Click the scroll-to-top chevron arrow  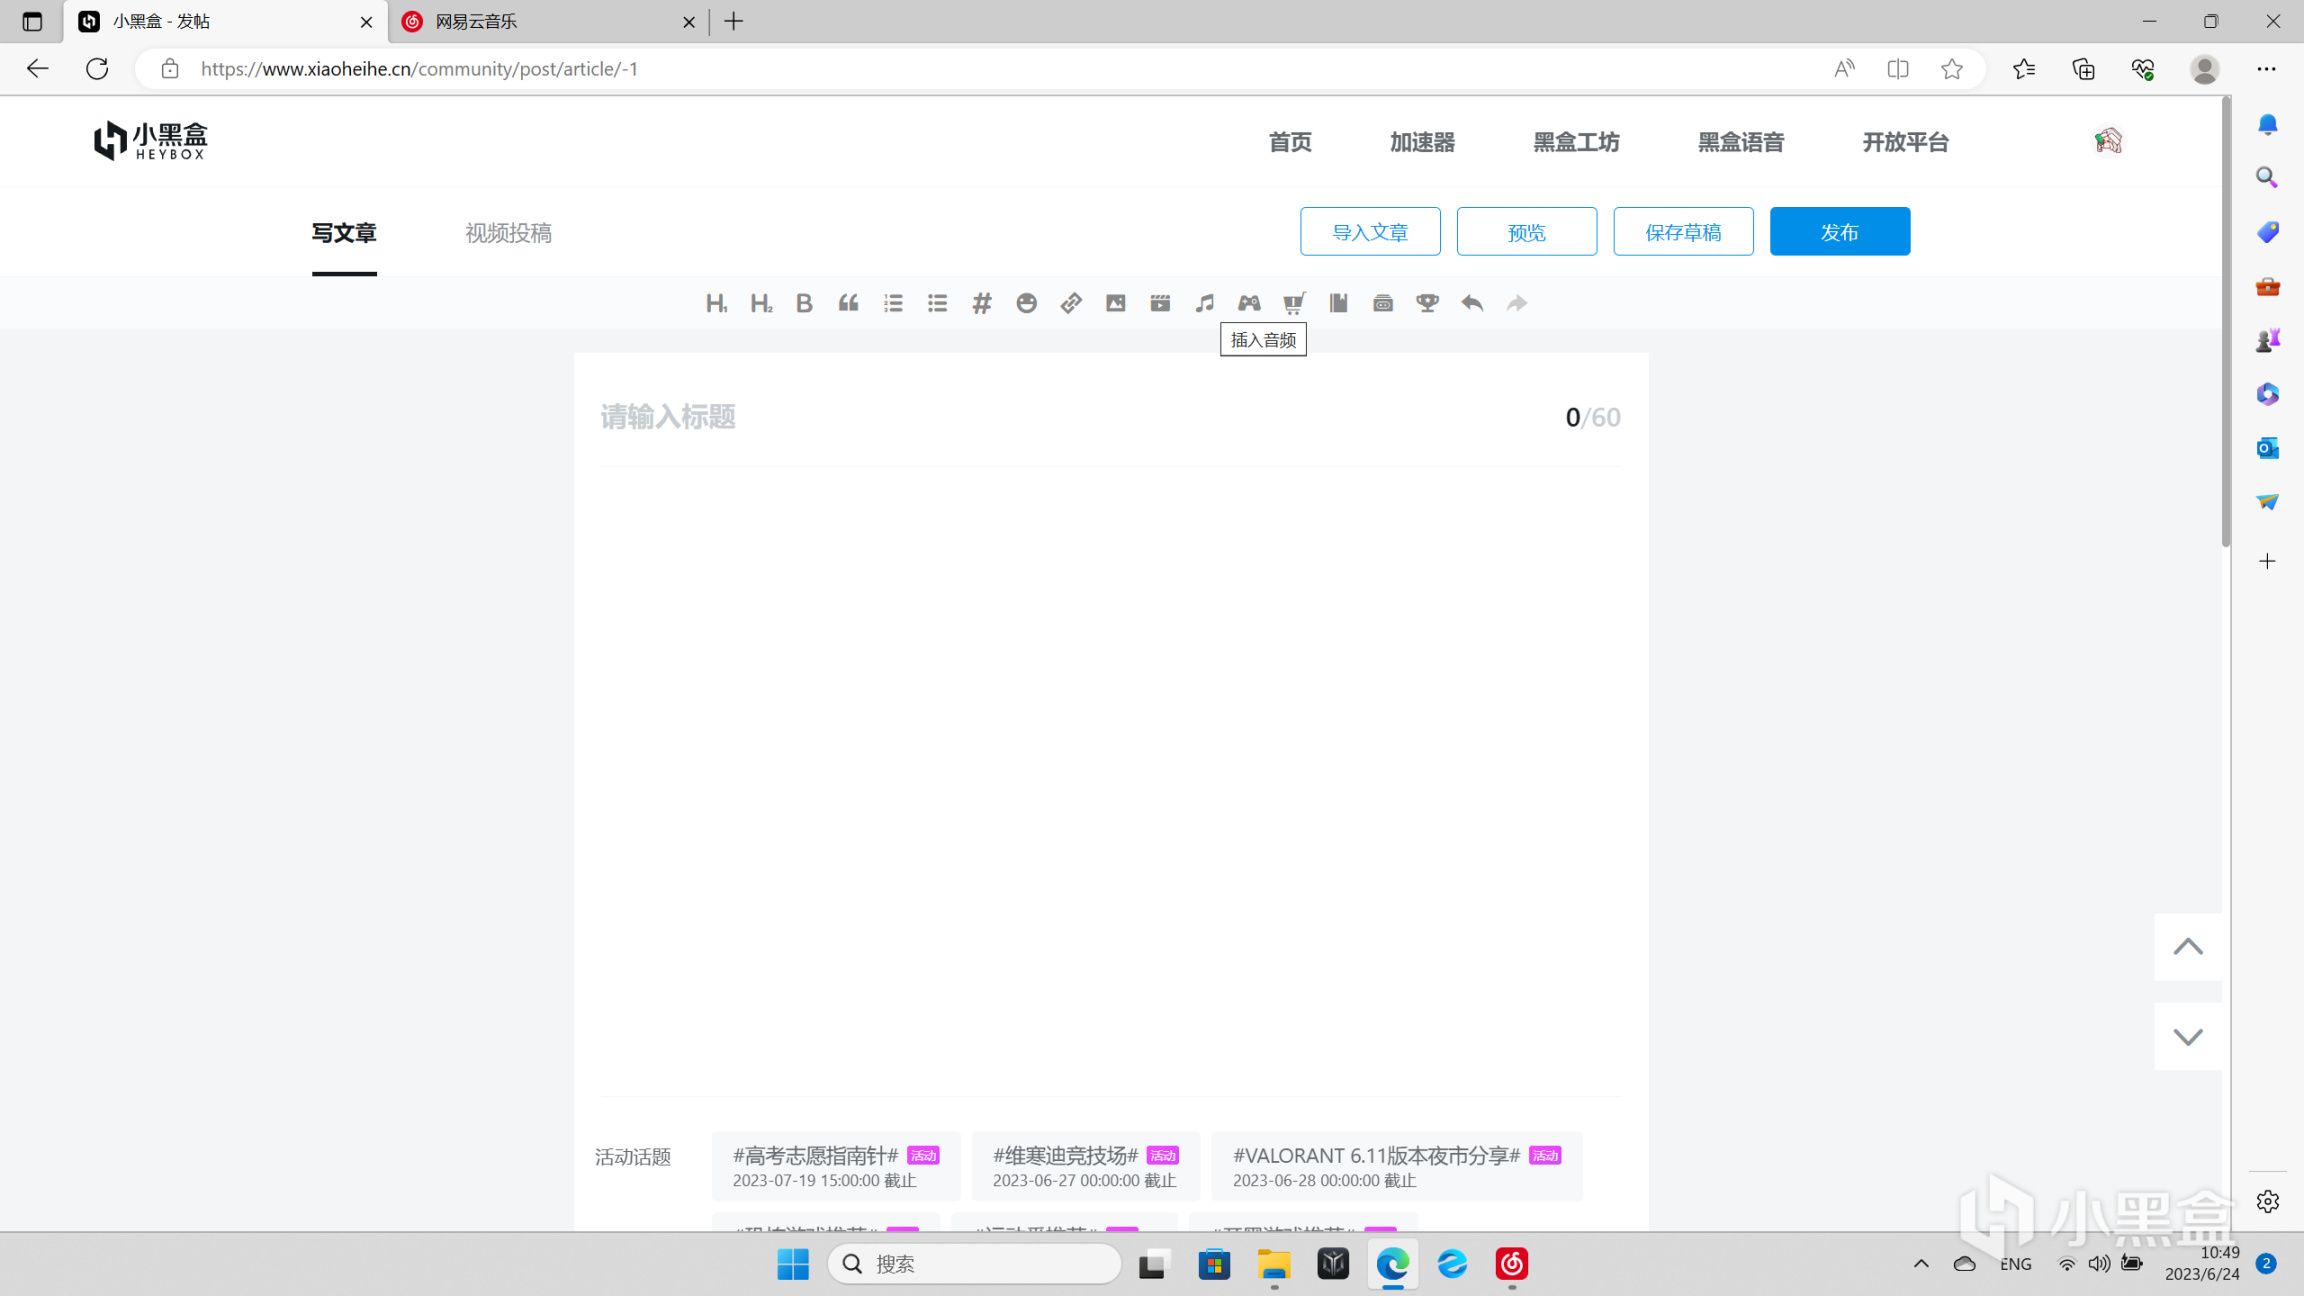2188,946
